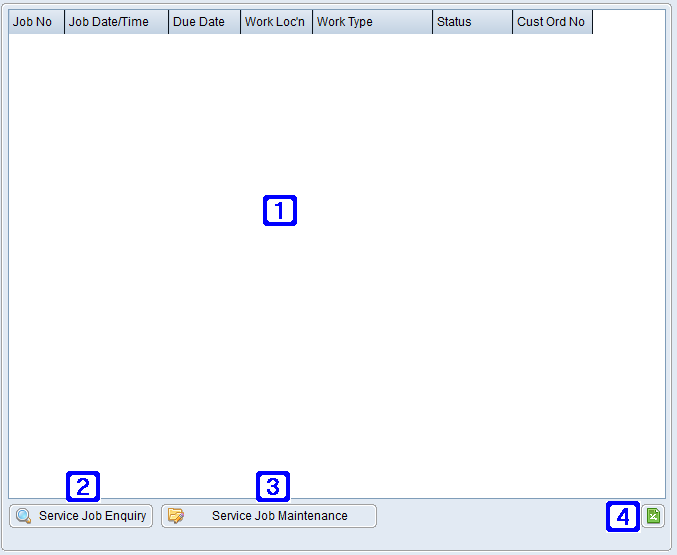Click the blue callout marker numbered 1

tap(280, 210)
